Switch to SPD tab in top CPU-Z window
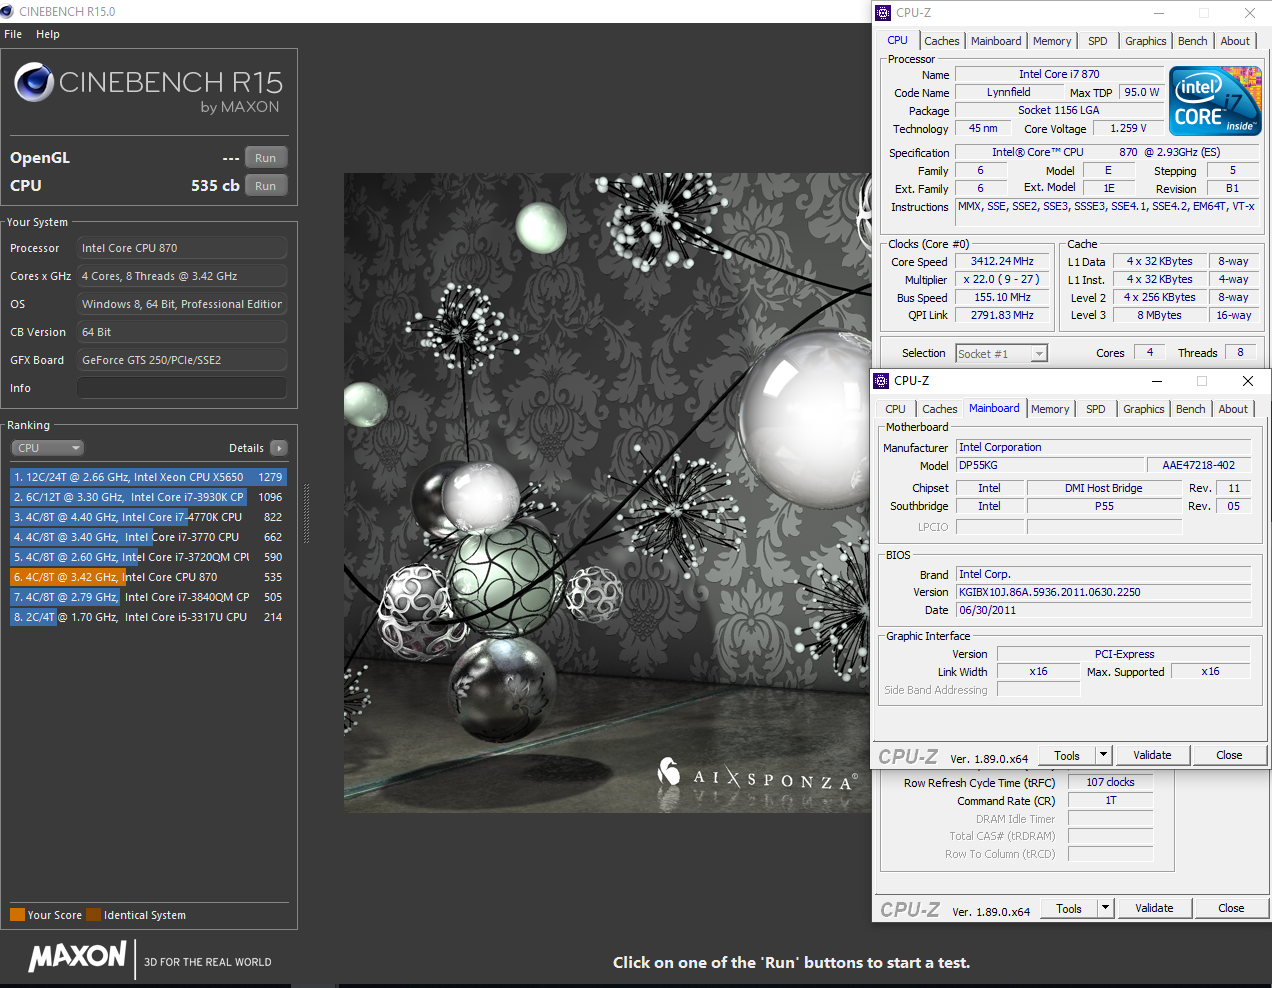1272x988 pixels. (1097, 41)
